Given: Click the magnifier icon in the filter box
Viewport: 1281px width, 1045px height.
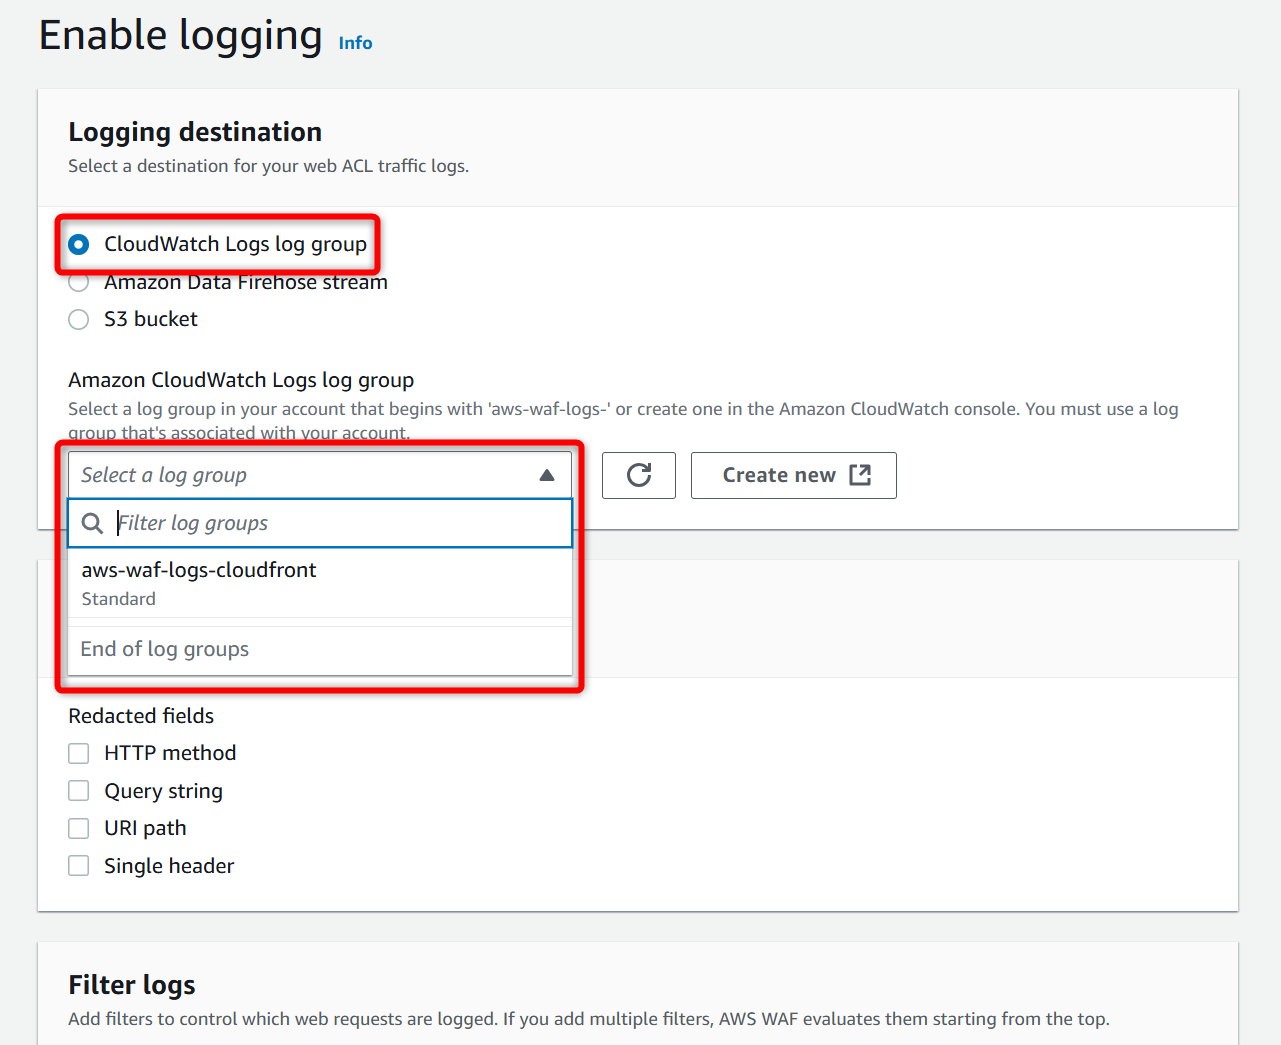Looking at the screenshot, I should pos(92,523).
